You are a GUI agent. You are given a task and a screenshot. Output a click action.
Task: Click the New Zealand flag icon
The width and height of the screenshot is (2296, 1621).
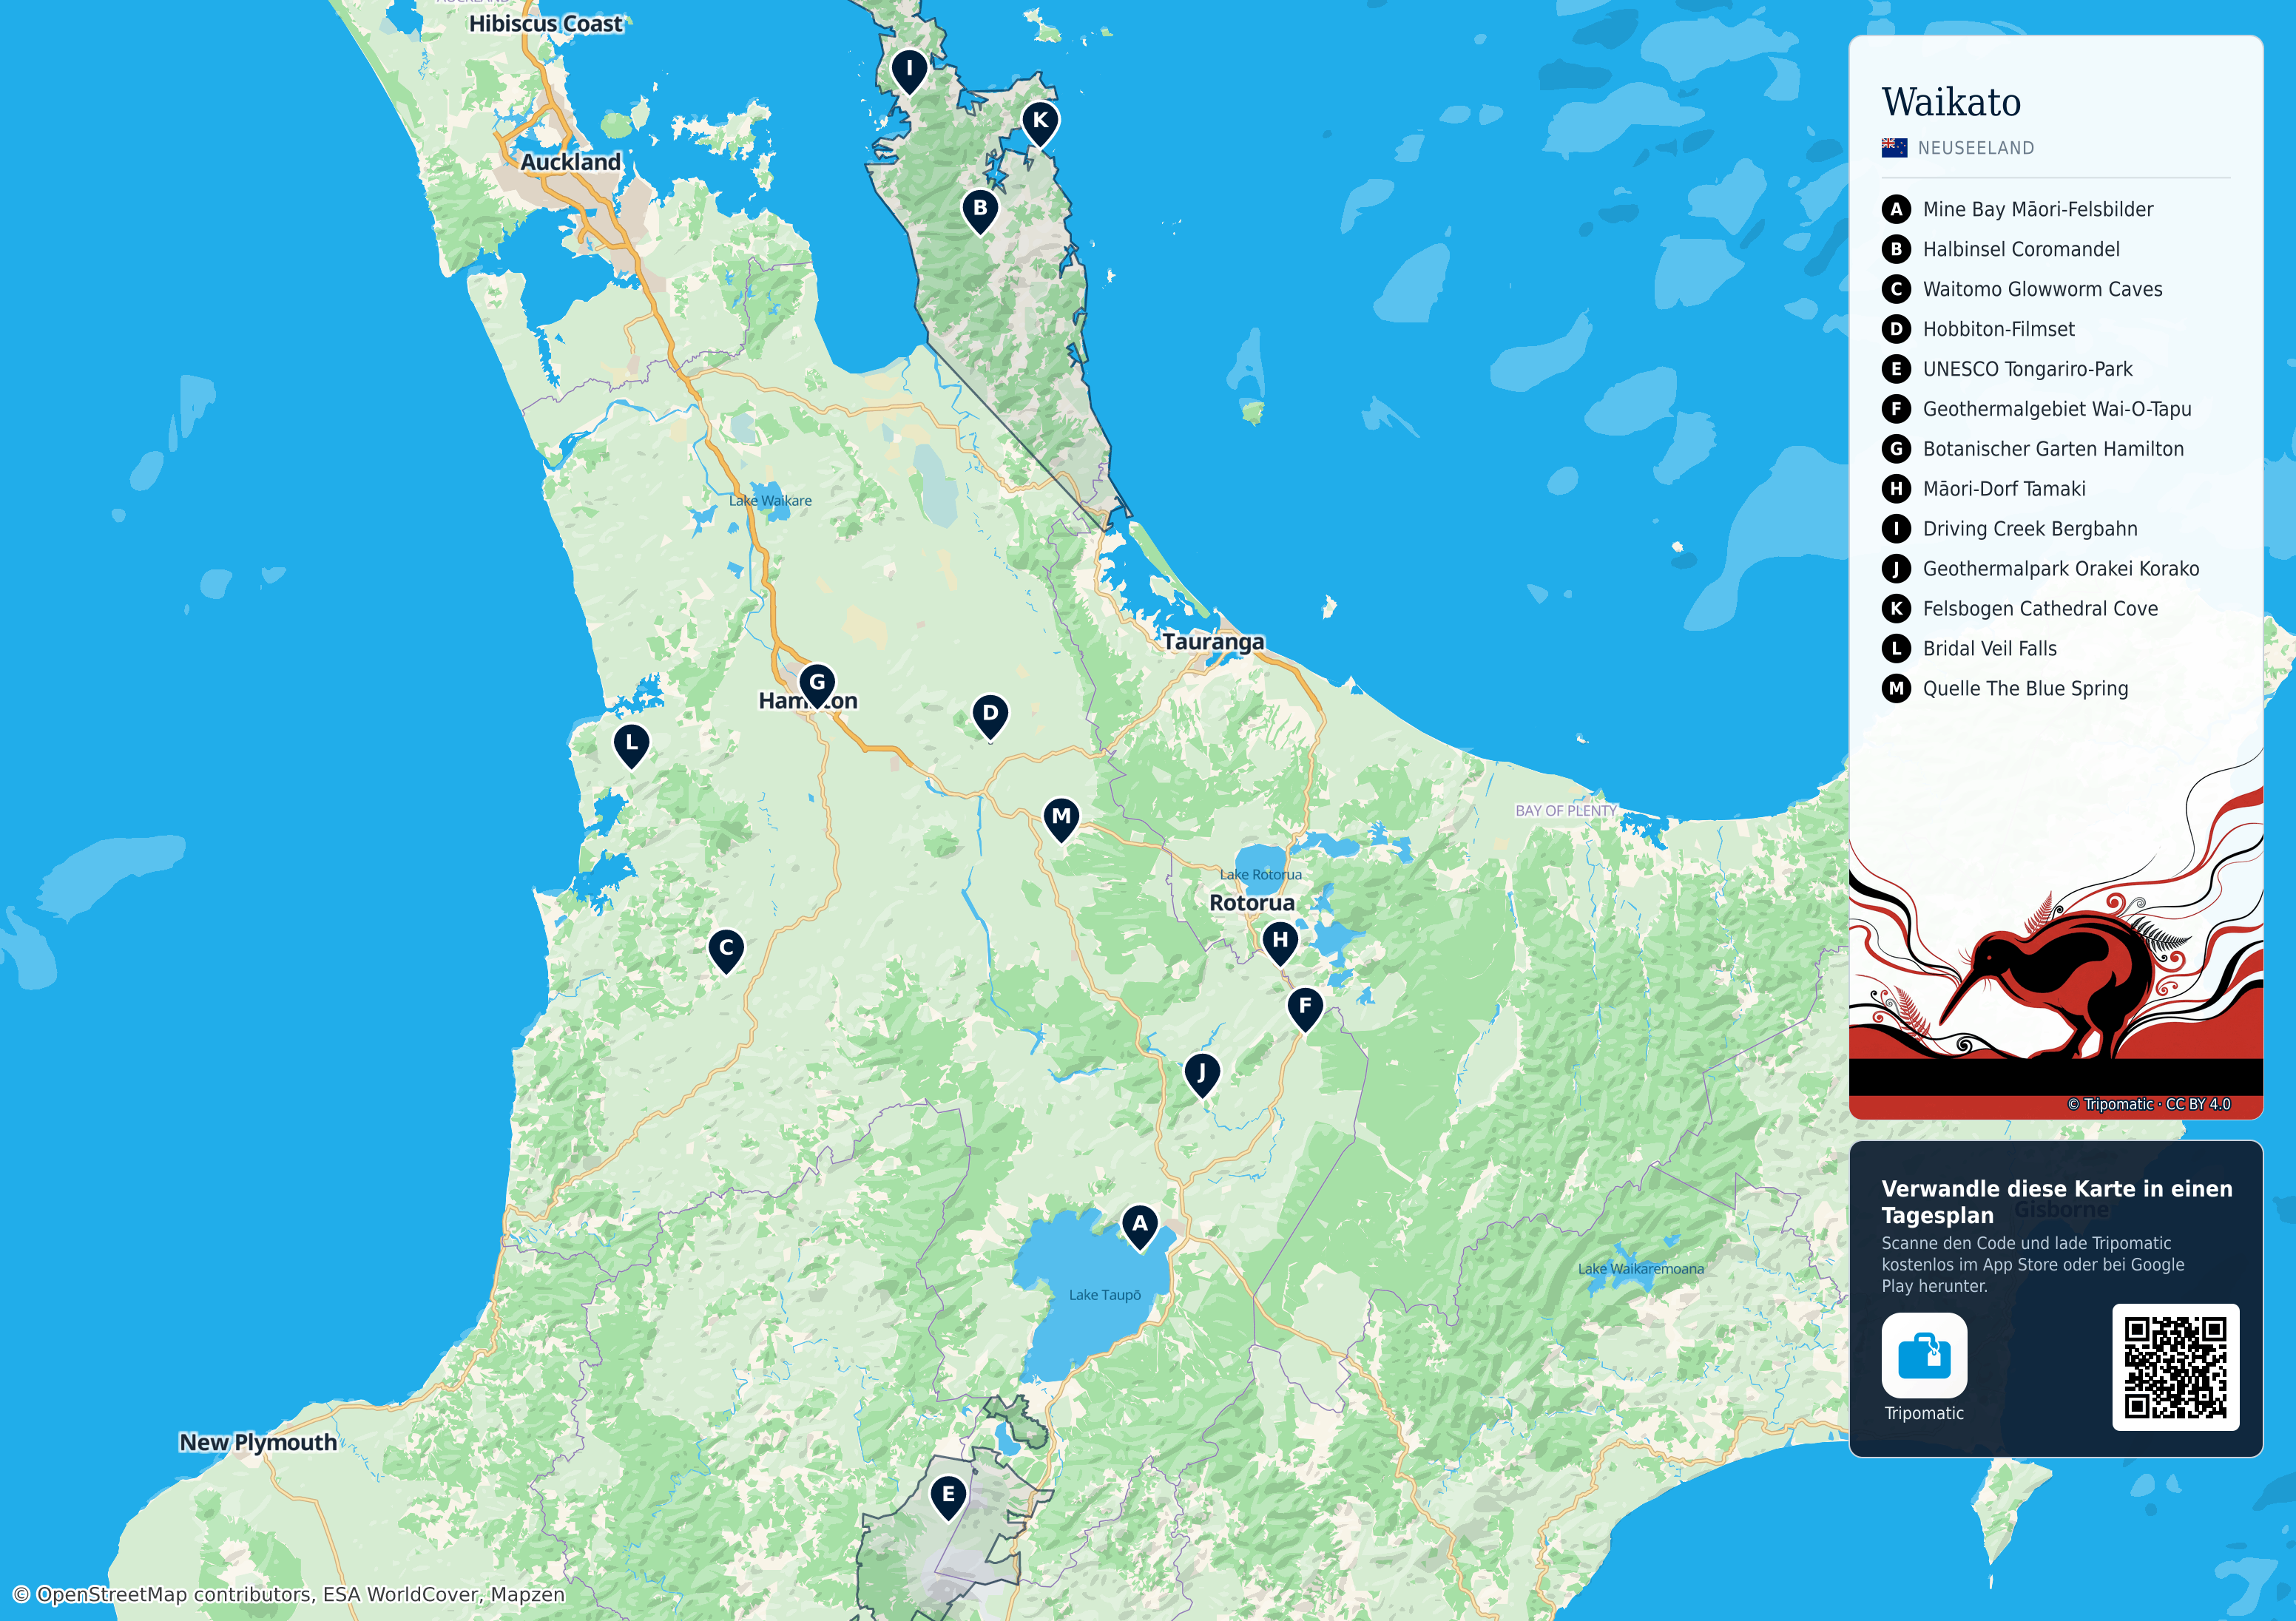[1894, 148]
